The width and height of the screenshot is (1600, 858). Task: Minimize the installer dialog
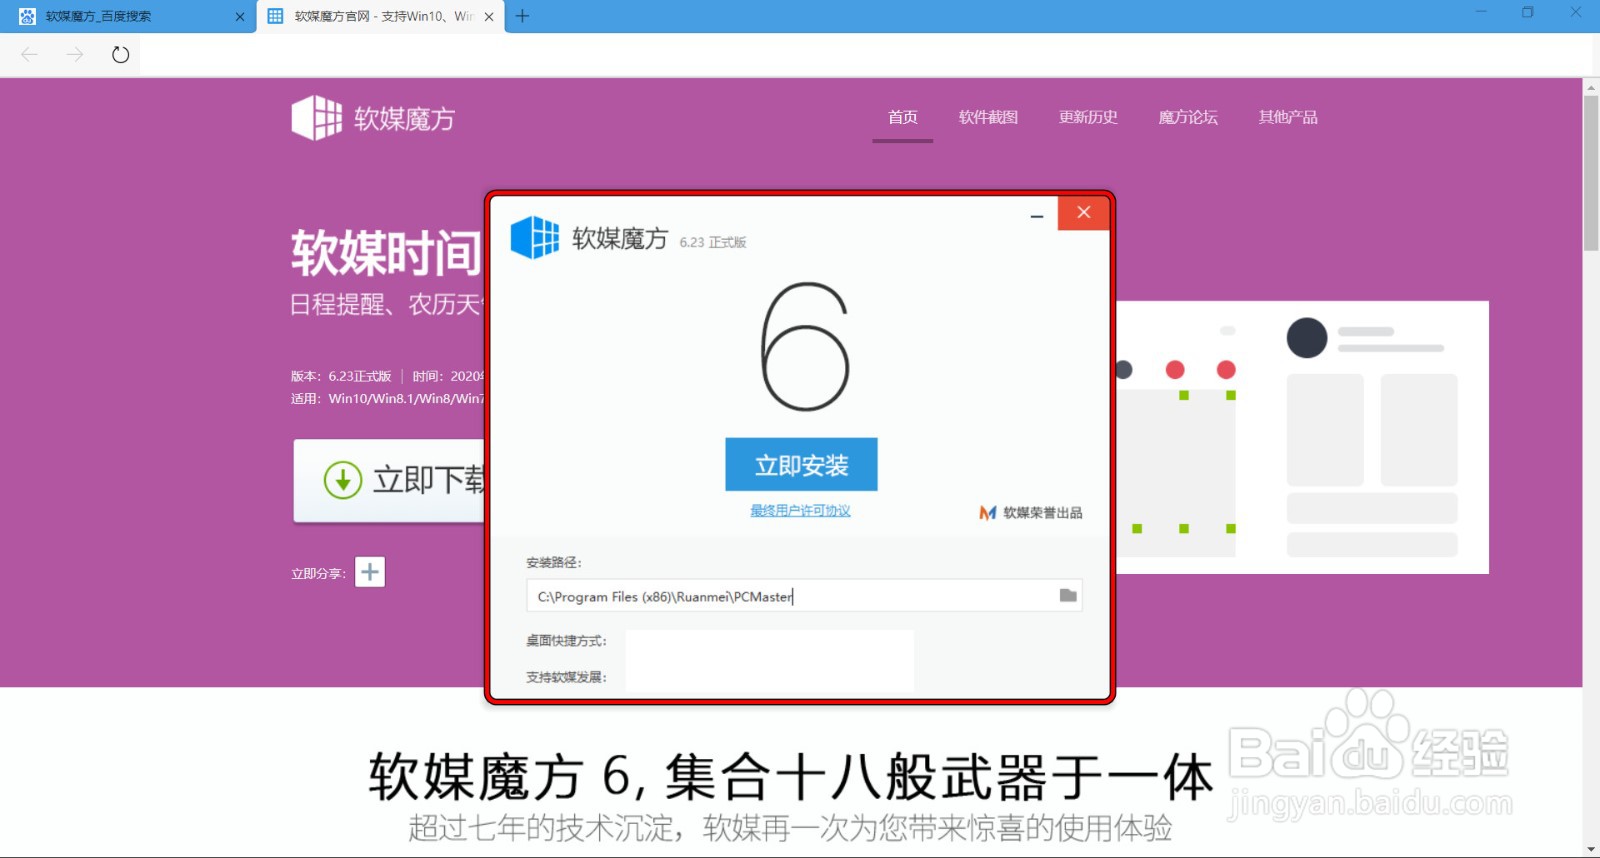(x=1037, y=215)
